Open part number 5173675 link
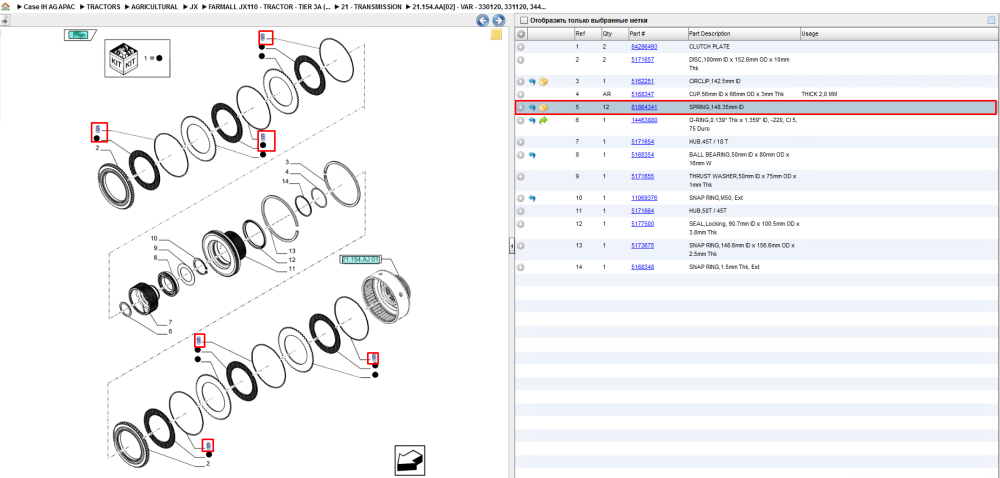1000x478 pixels. coord(642,245)
